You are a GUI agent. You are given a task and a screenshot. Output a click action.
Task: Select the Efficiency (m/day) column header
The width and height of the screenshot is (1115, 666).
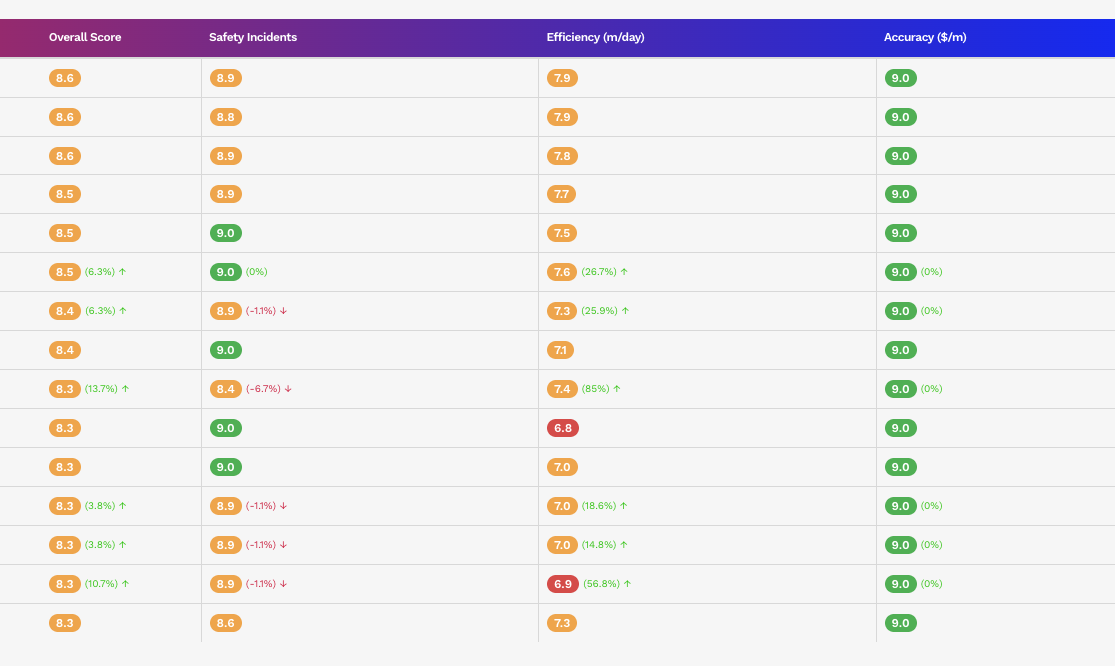595,37
